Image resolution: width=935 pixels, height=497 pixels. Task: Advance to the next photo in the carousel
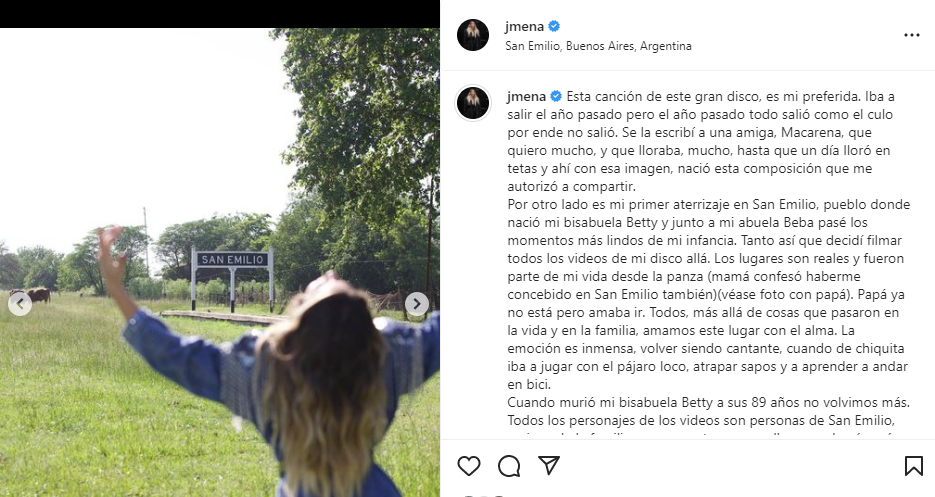click(x=417, y=304)
